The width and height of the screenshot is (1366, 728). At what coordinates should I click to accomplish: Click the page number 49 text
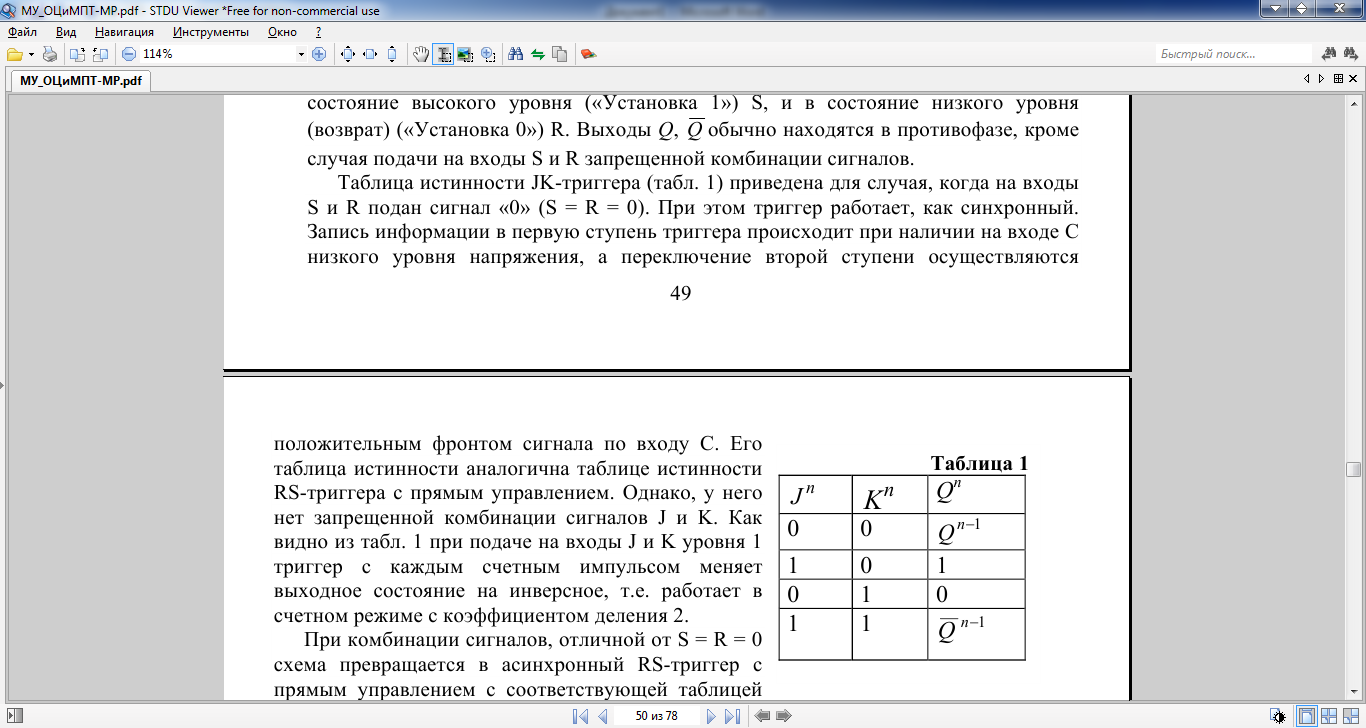tap(680, 293)
